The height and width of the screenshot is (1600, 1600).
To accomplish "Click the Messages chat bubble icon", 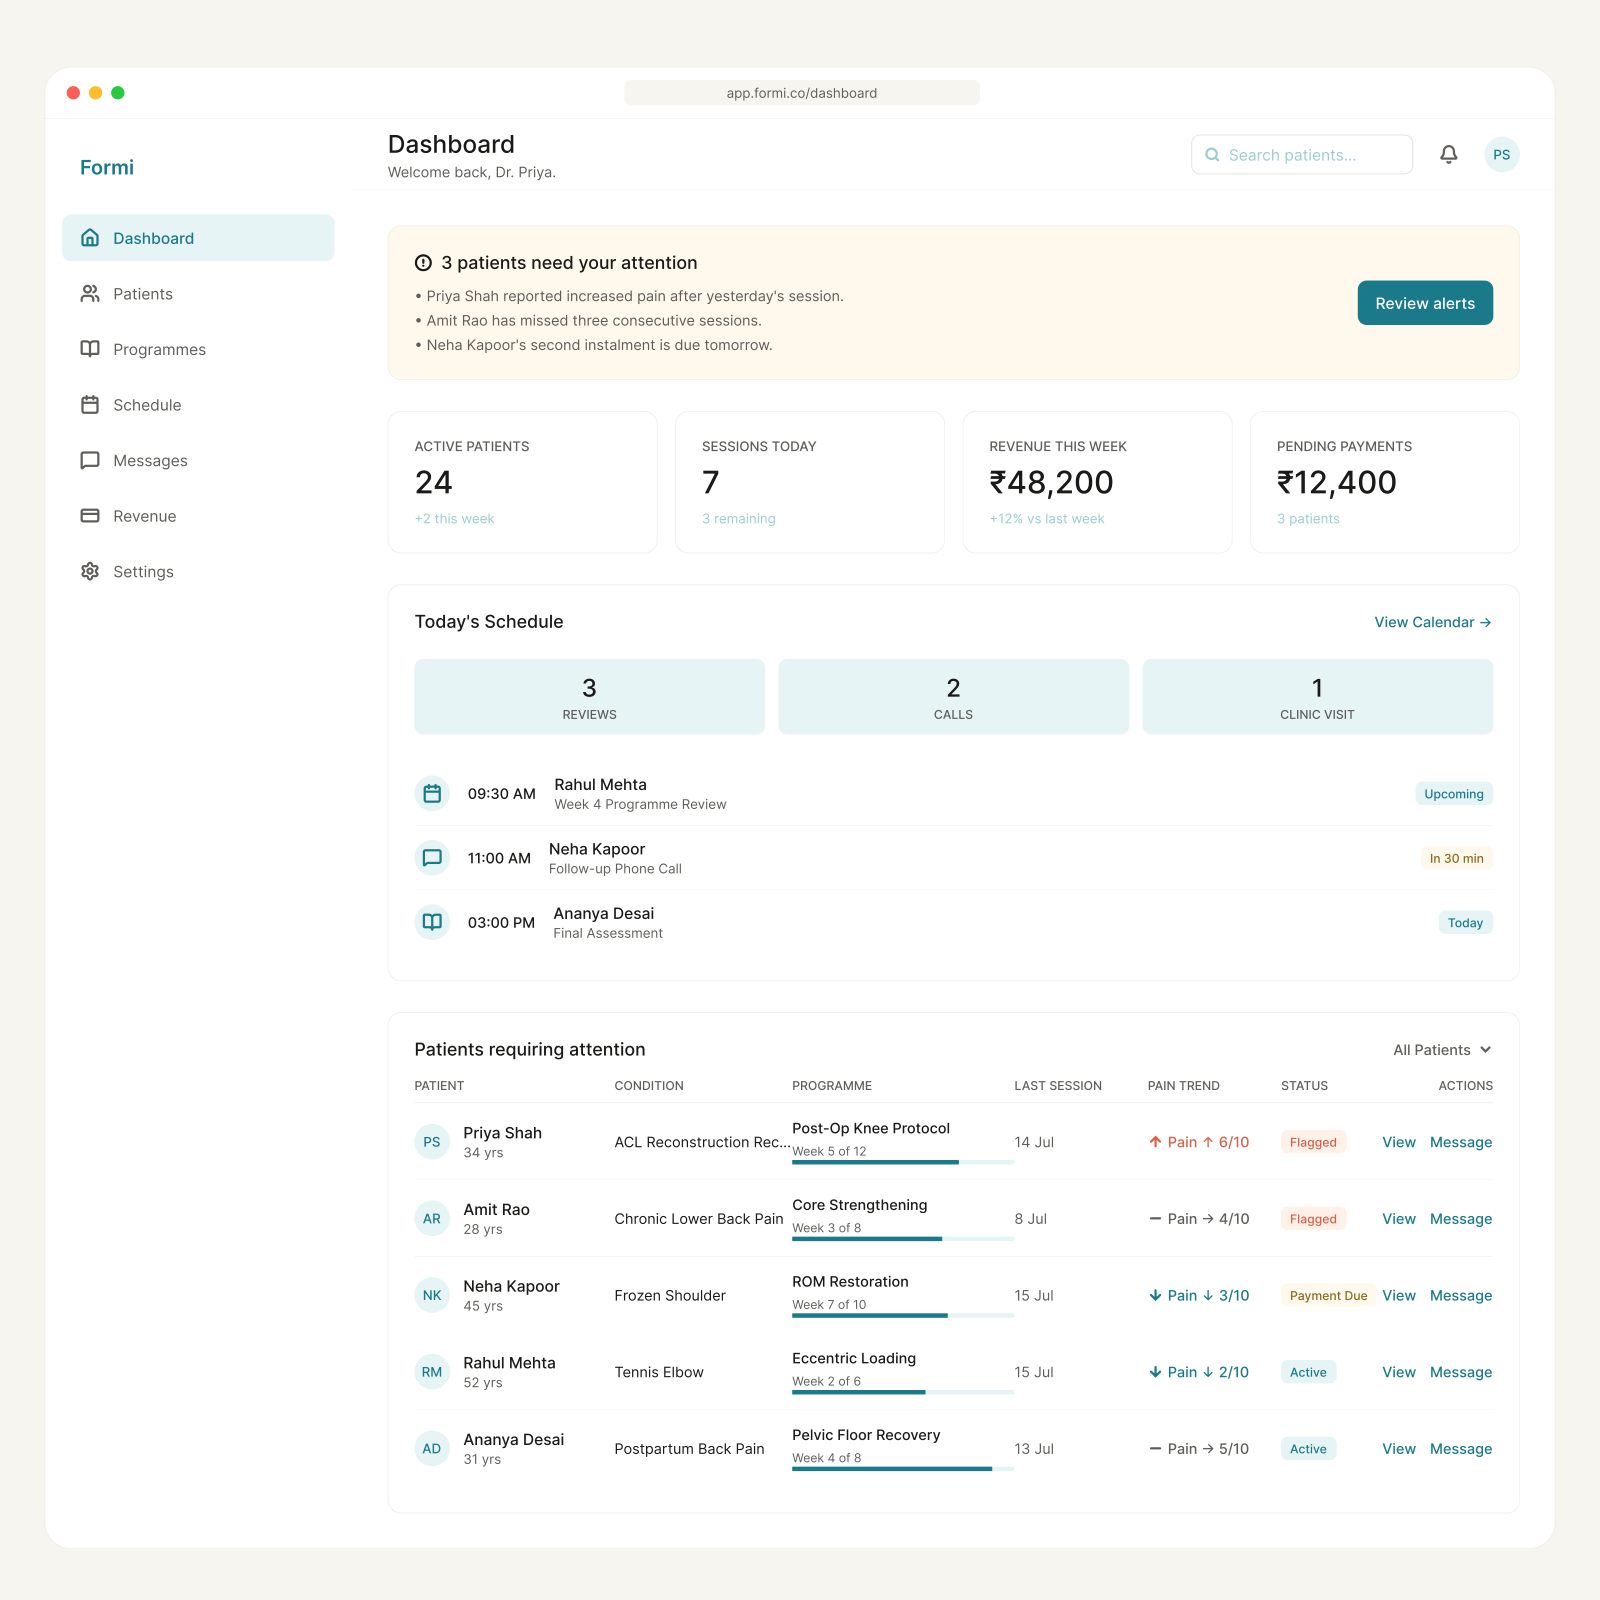I will [90, 460].
